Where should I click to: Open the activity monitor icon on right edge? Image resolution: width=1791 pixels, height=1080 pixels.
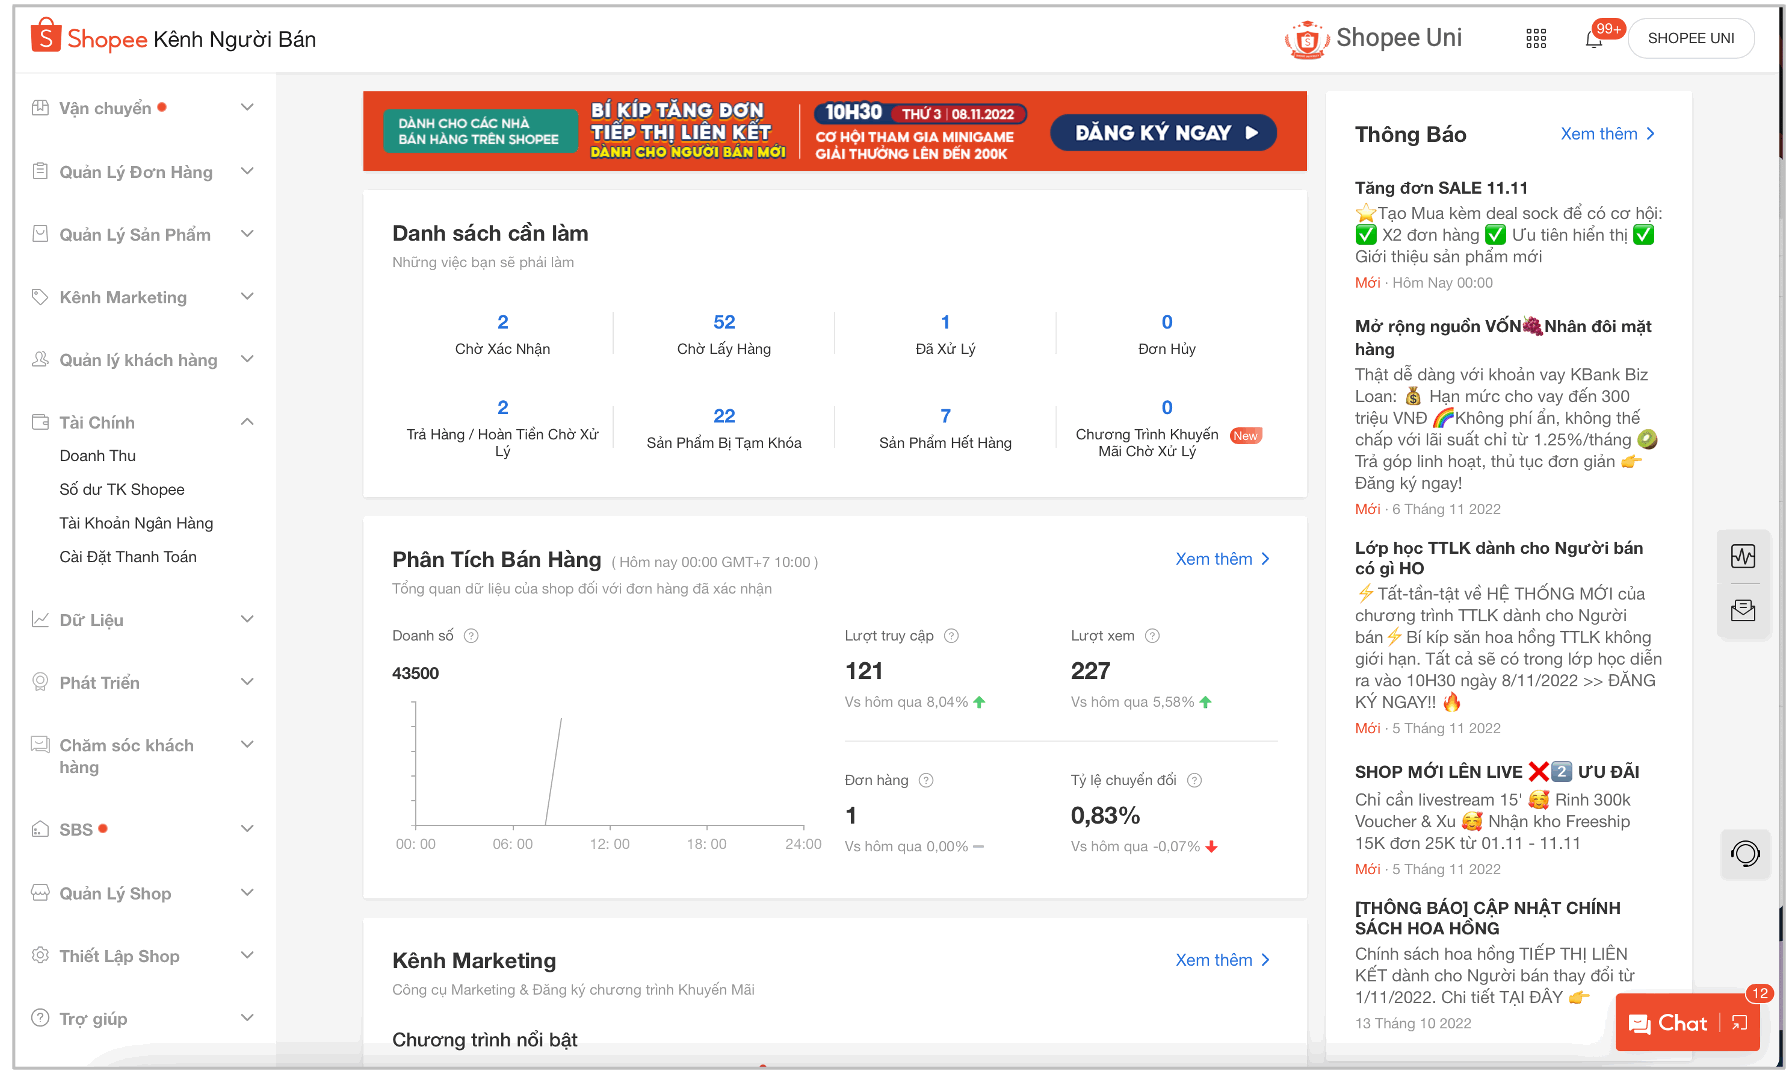(x=1743, y=556)
